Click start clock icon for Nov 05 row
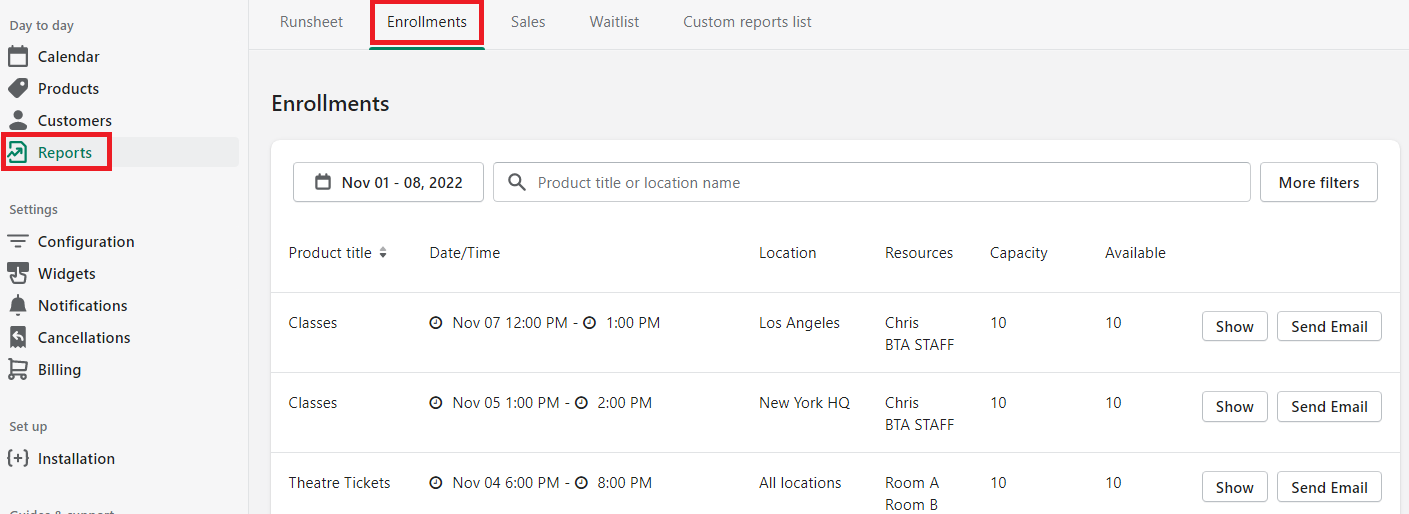 [436, 403]
